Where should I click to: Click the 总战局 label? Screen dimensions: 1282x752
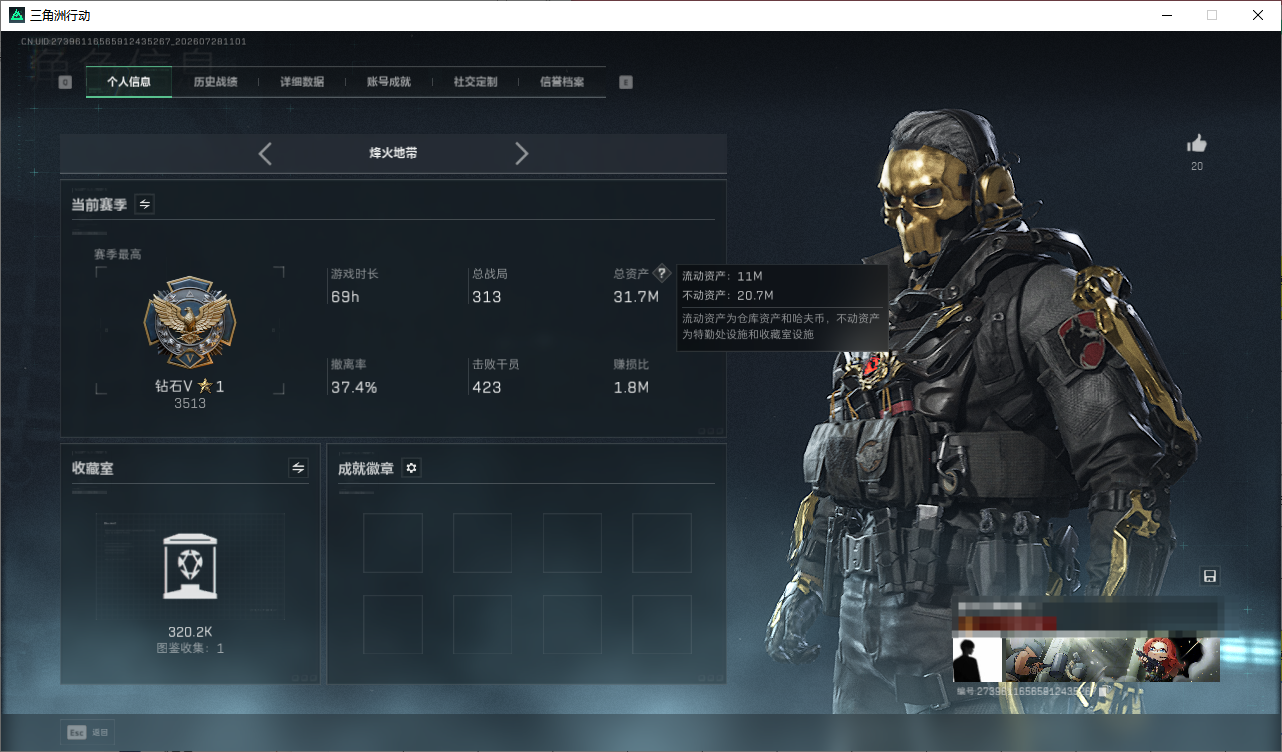490,273
